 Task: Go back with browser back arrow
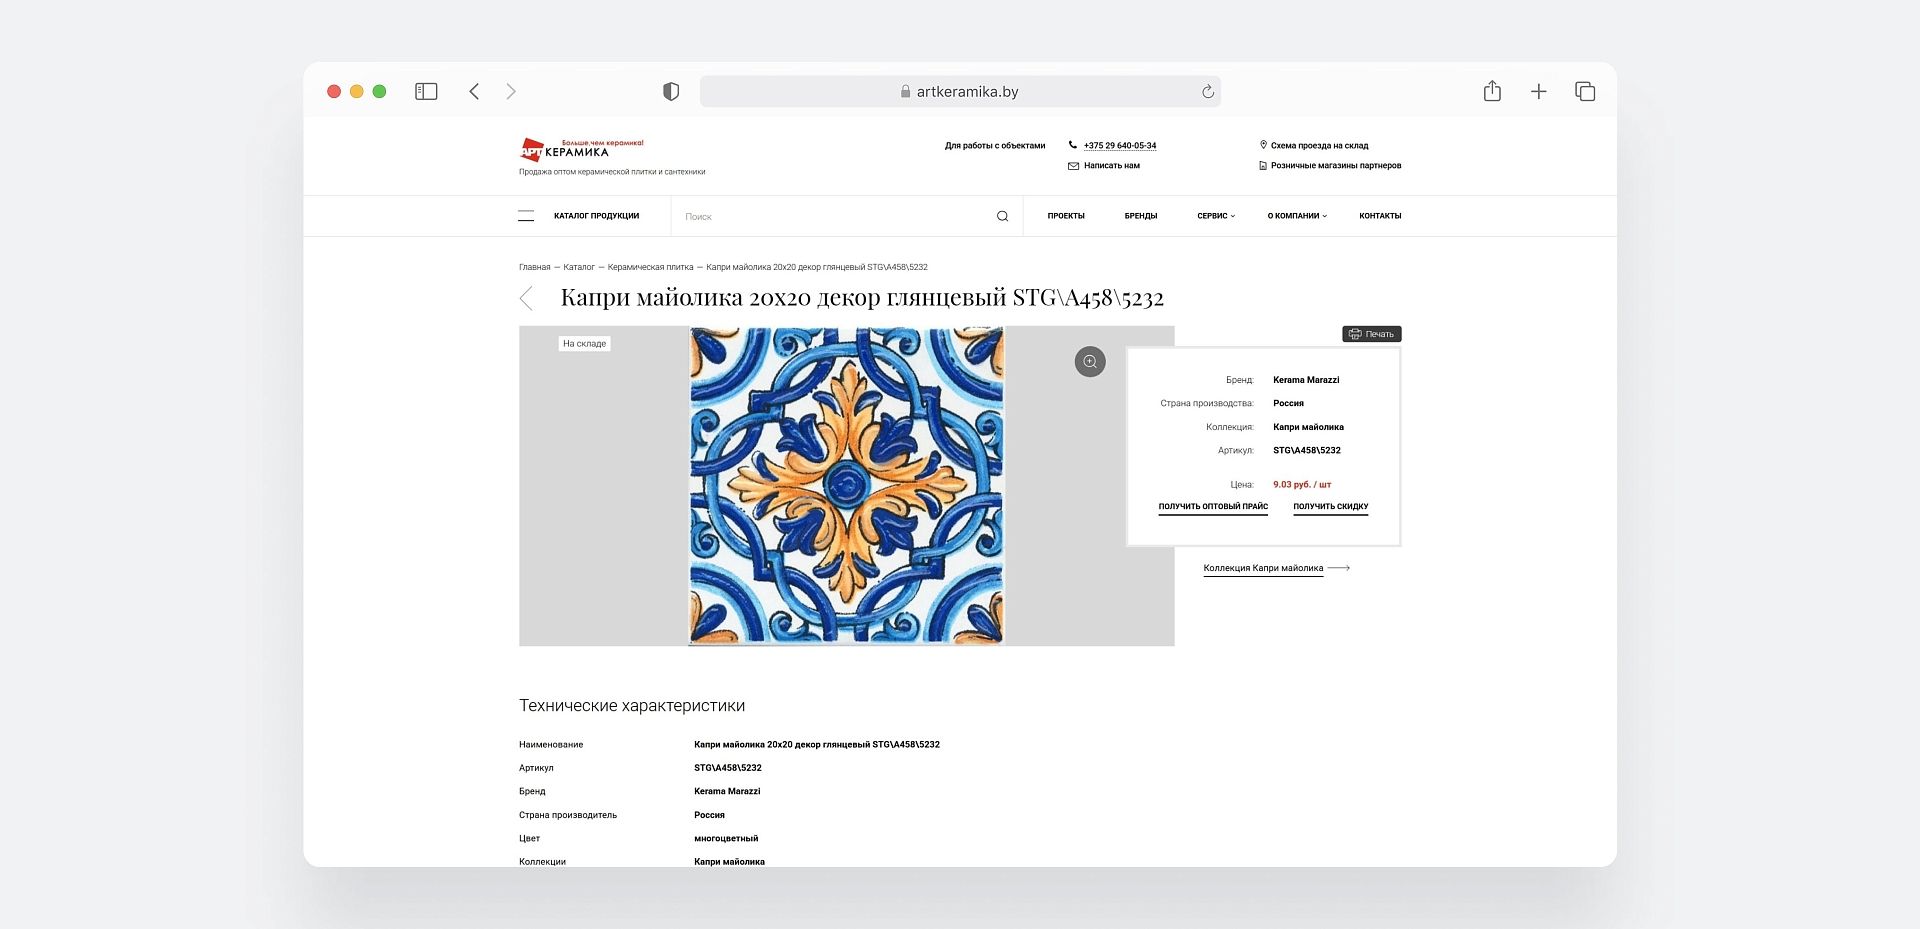(x=474, y=91)
